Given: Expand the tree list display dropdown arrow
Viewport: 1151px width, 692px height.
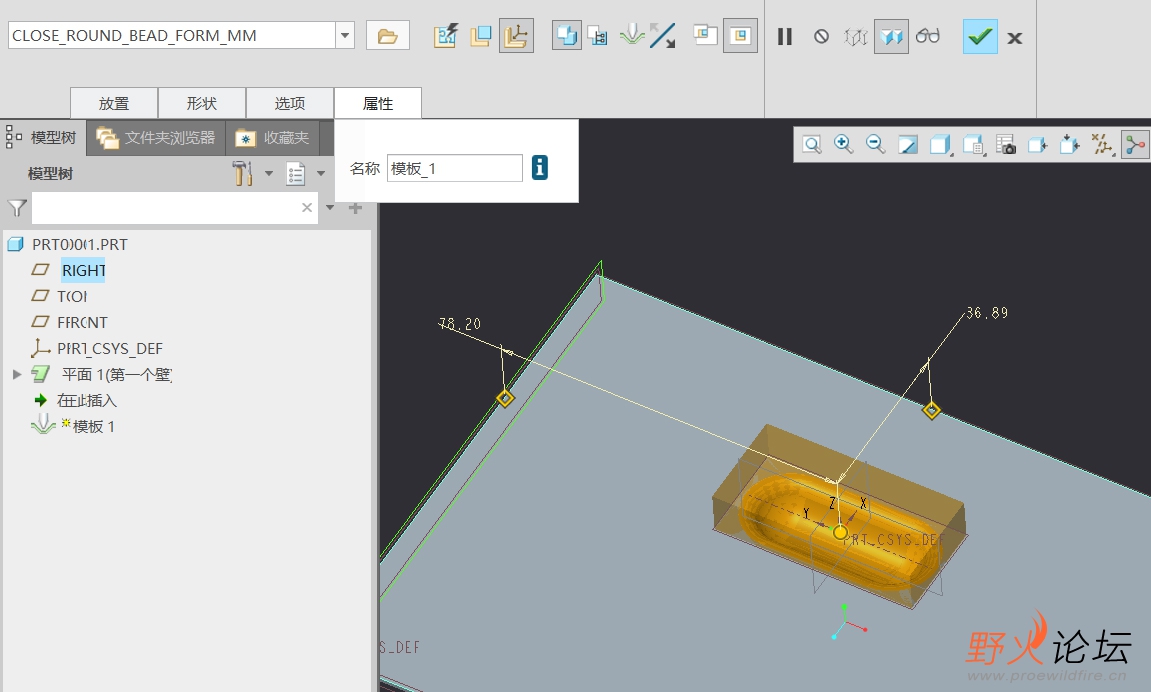Looking at the screenshot, I should [321, 174].
